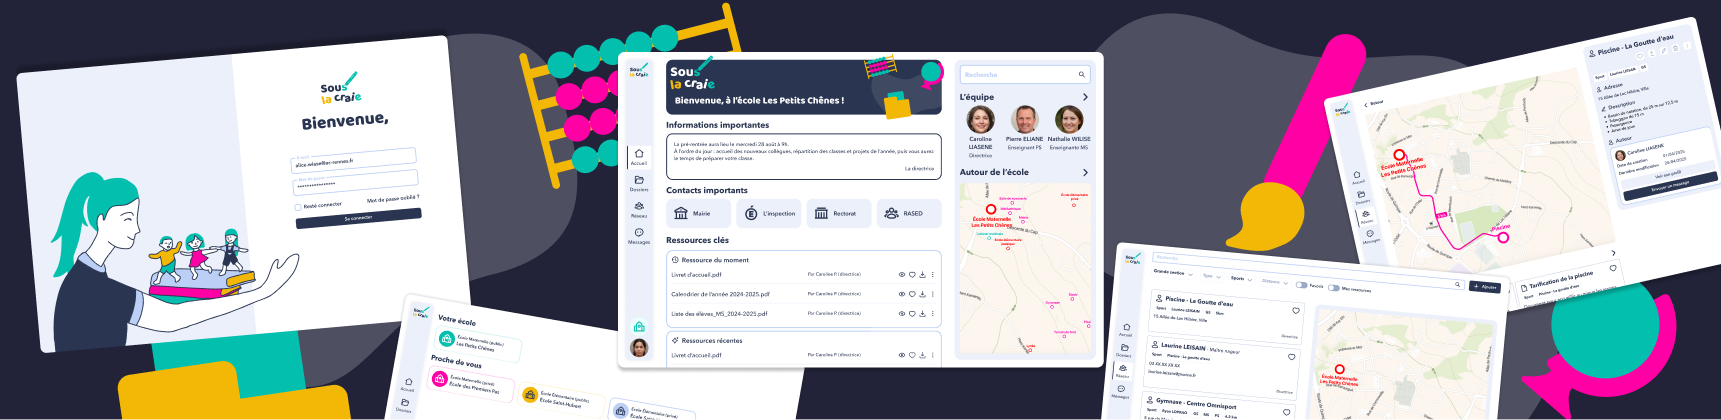This screenshot has height=420, width=1721.
Task: Open Accueil icon in the network list window
Action: click(x=1126, y=329)
